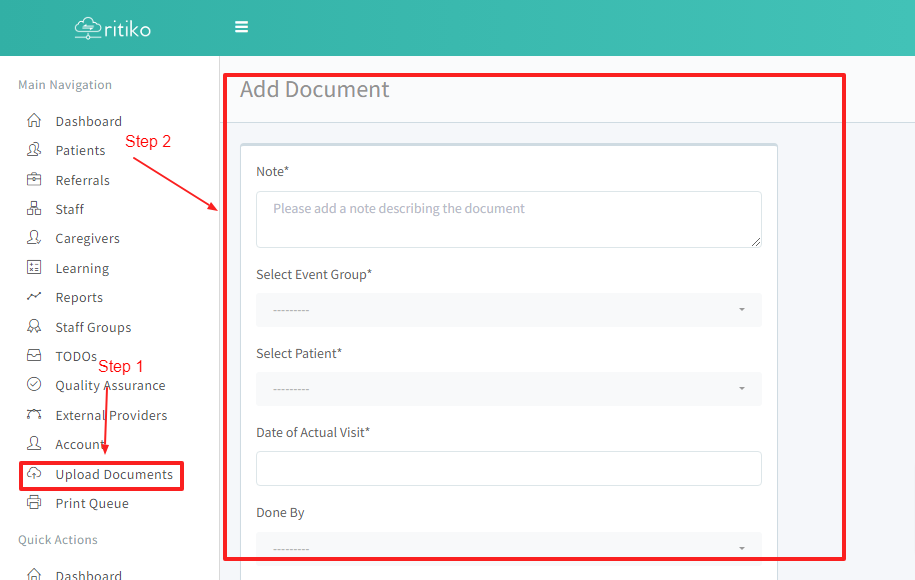The width and height of the screenshot is (915, 580).
Task: Click into the Note text area
Action: tap(508, 219)
